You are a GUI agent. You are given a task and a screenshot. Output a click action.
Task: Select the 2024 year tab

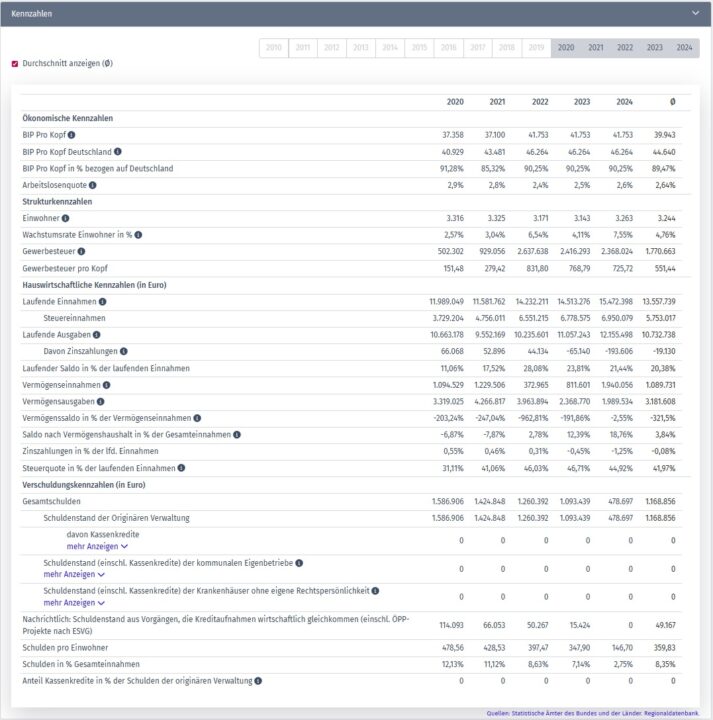point(684,48)
